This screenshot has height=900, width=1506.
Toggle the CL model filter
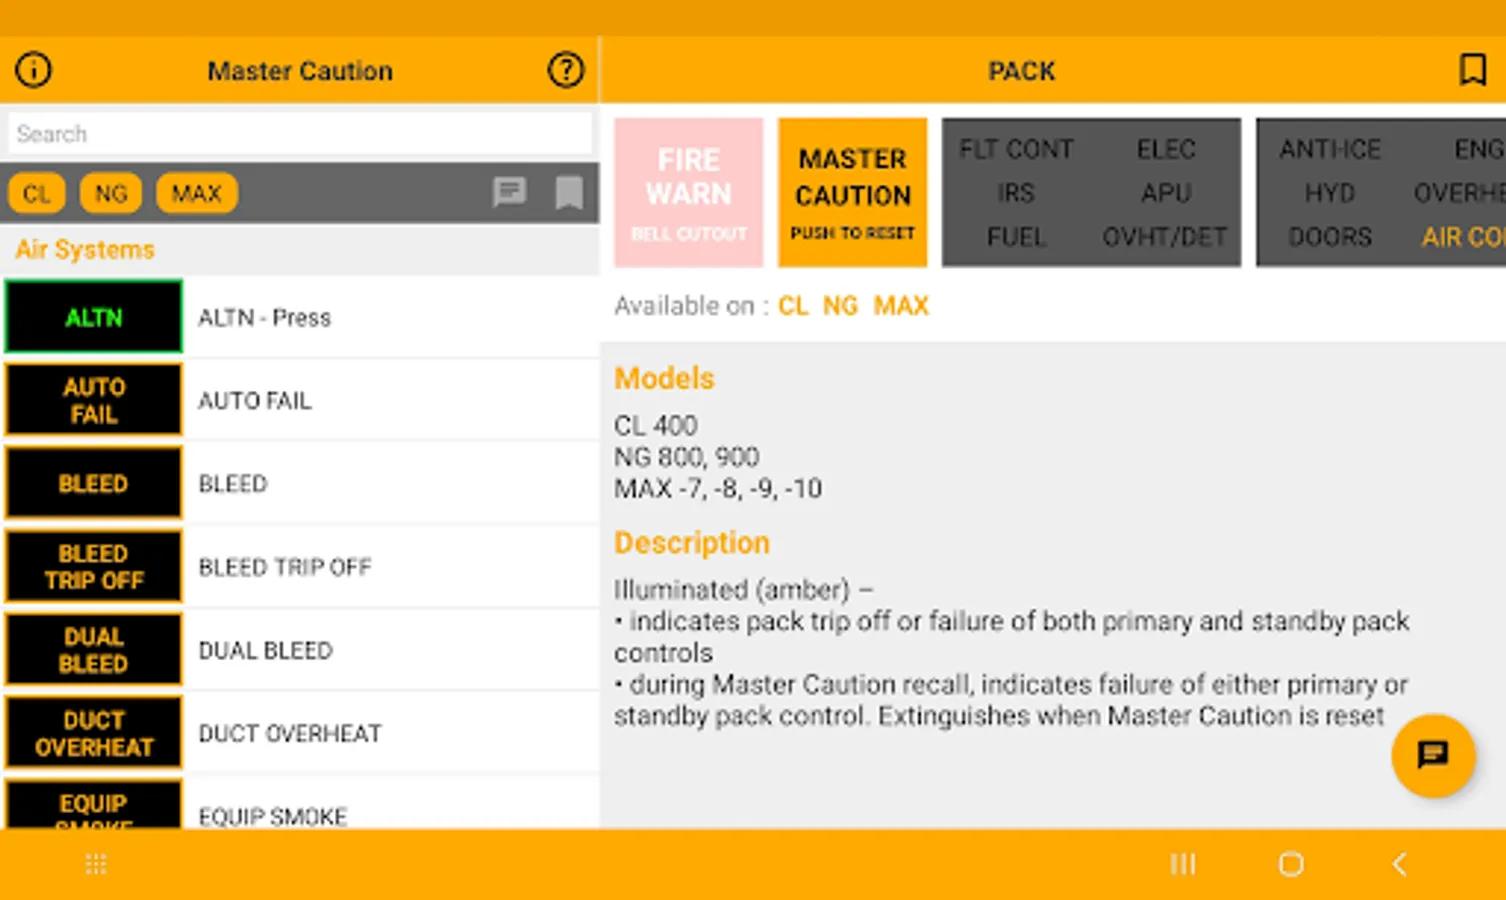[36, 193]
